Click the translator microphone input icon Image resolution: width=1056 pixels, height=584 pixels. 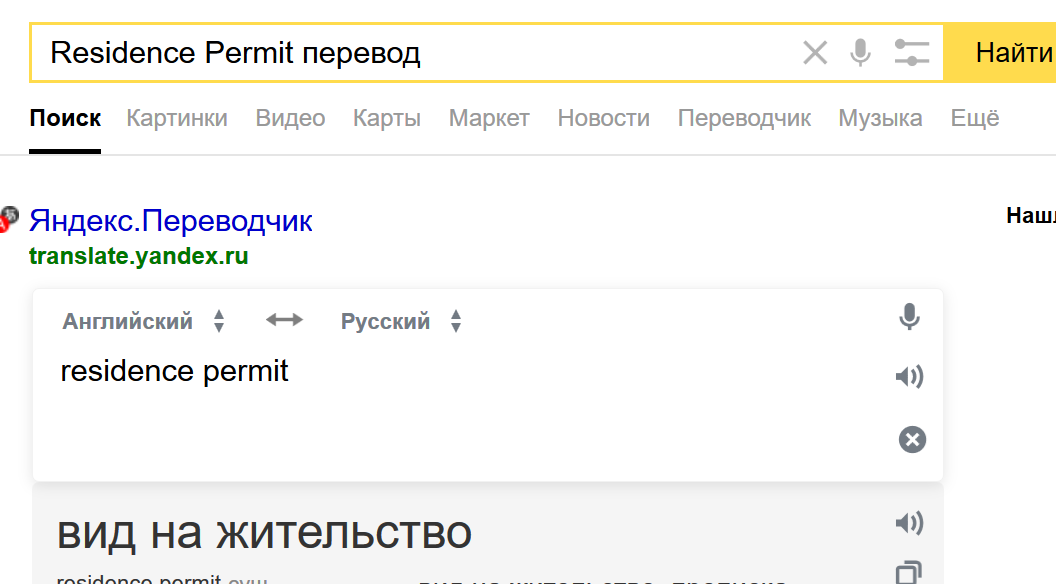[909, 318]
